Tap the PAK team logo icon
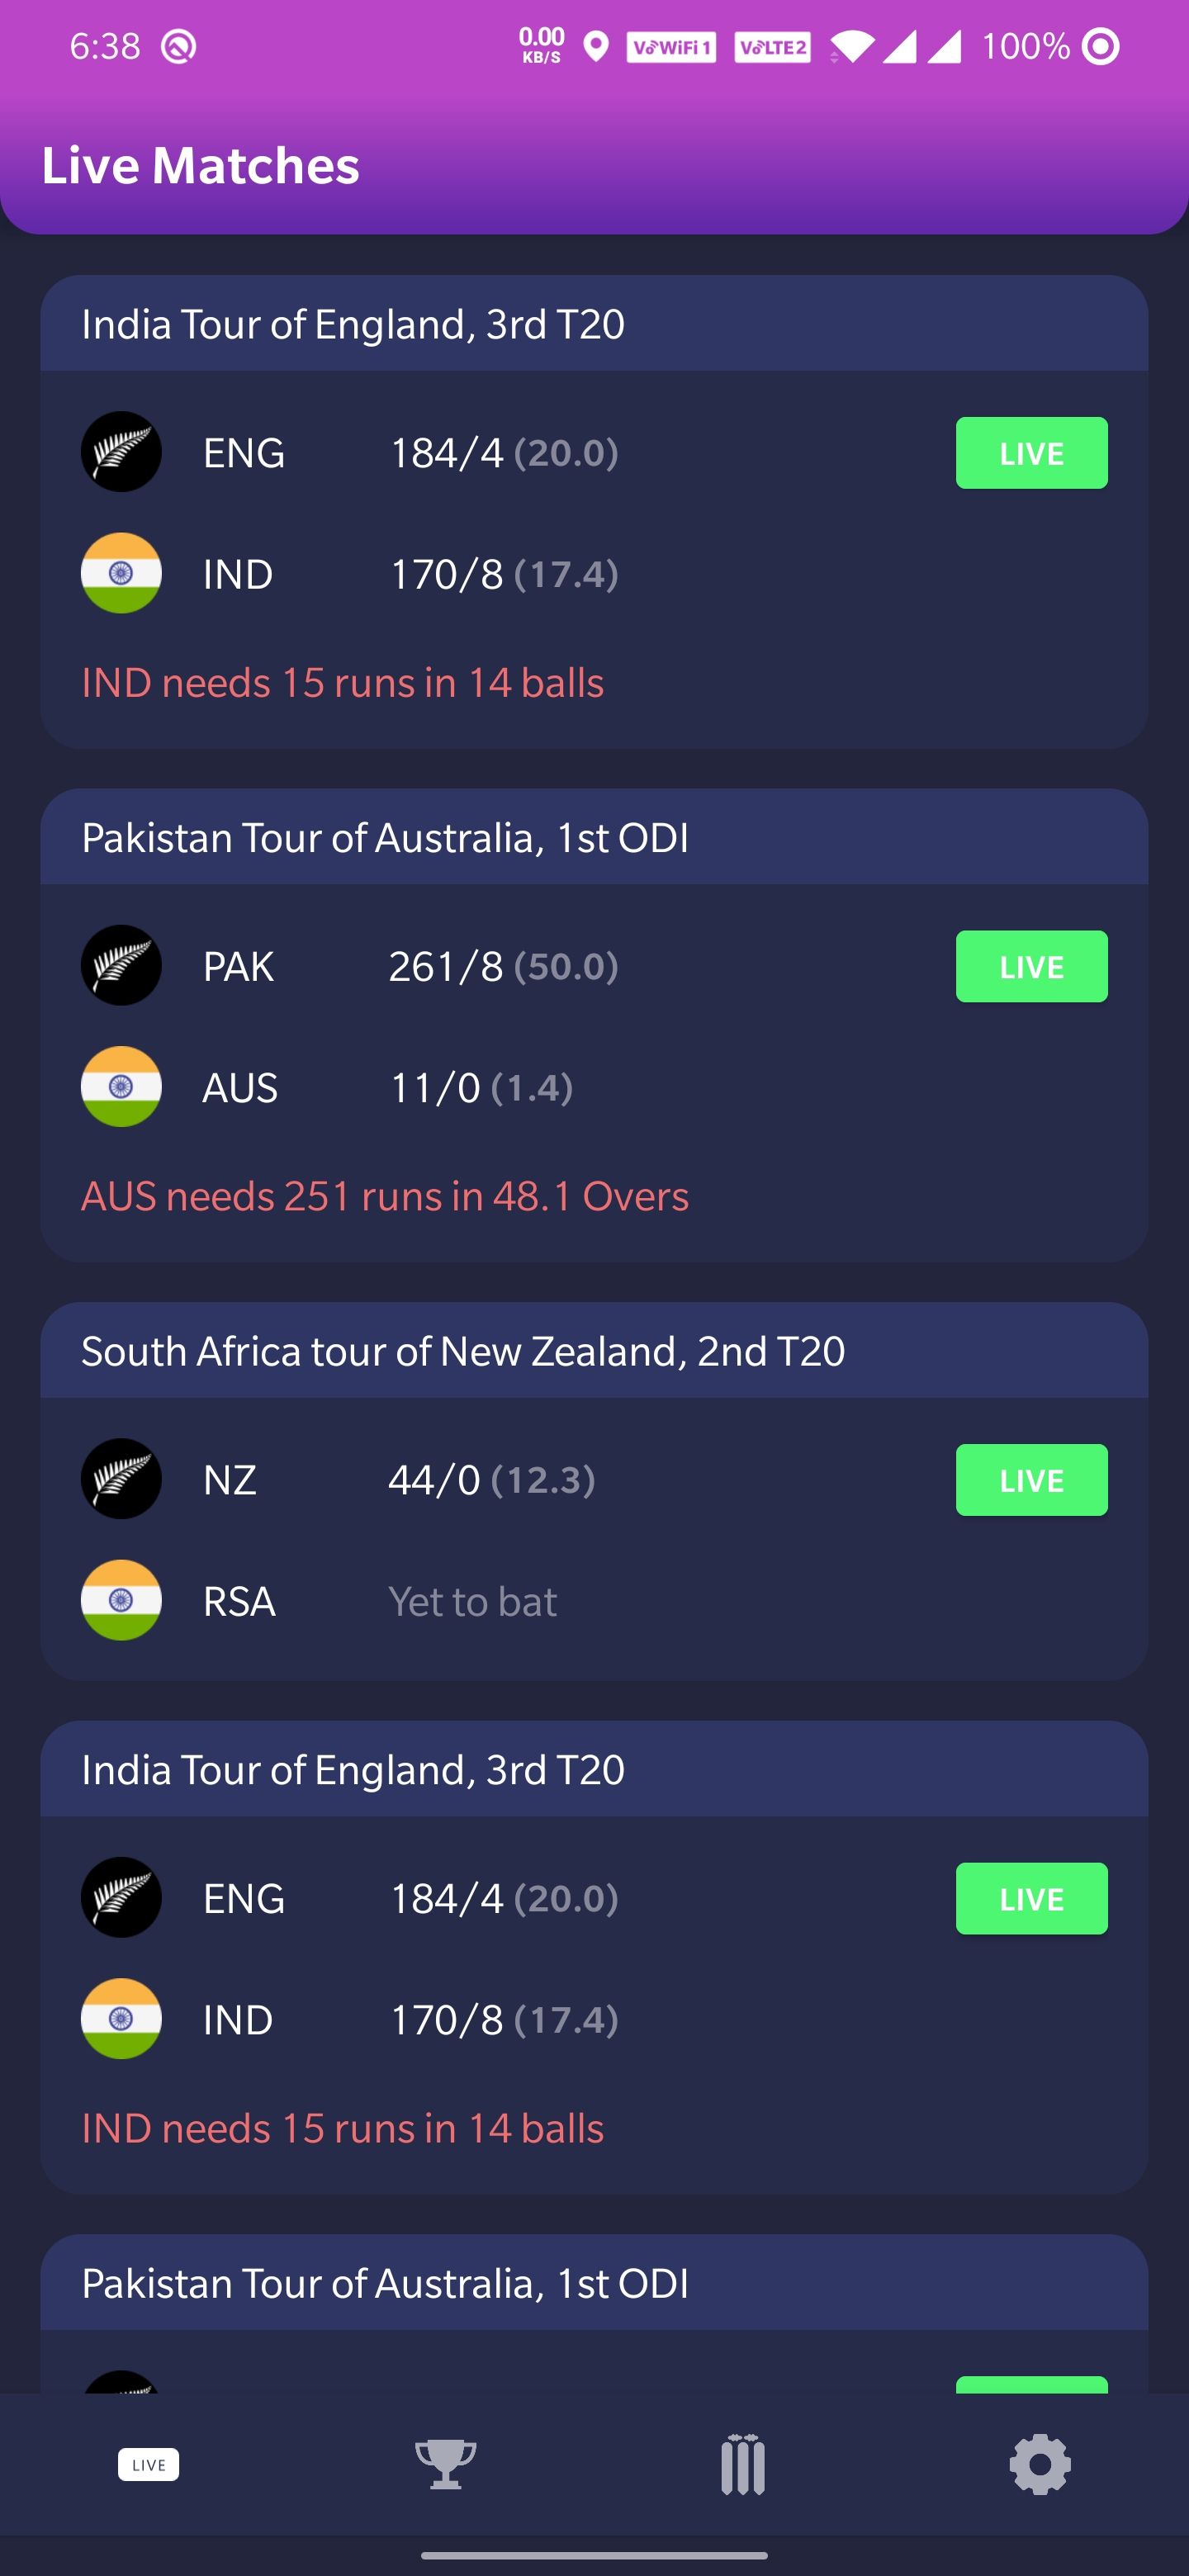Image resolution: width=1189 pixels, height=2576 pixels. (121, 965)
